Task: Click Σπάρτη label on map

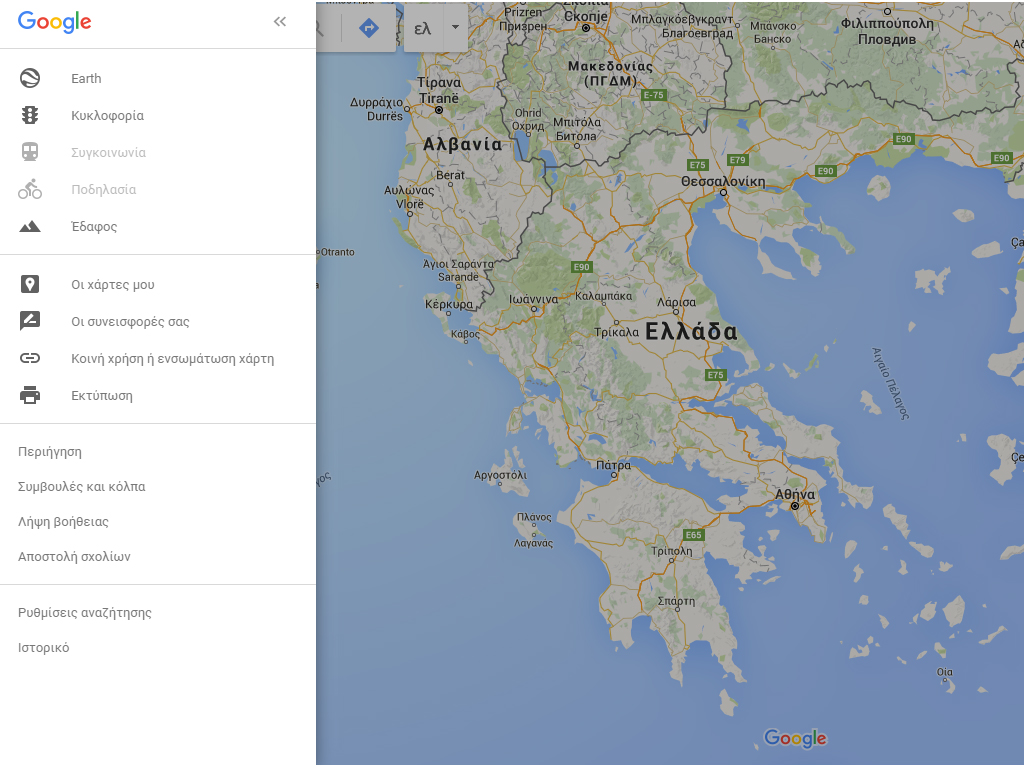Action: (x=676, y=601)
